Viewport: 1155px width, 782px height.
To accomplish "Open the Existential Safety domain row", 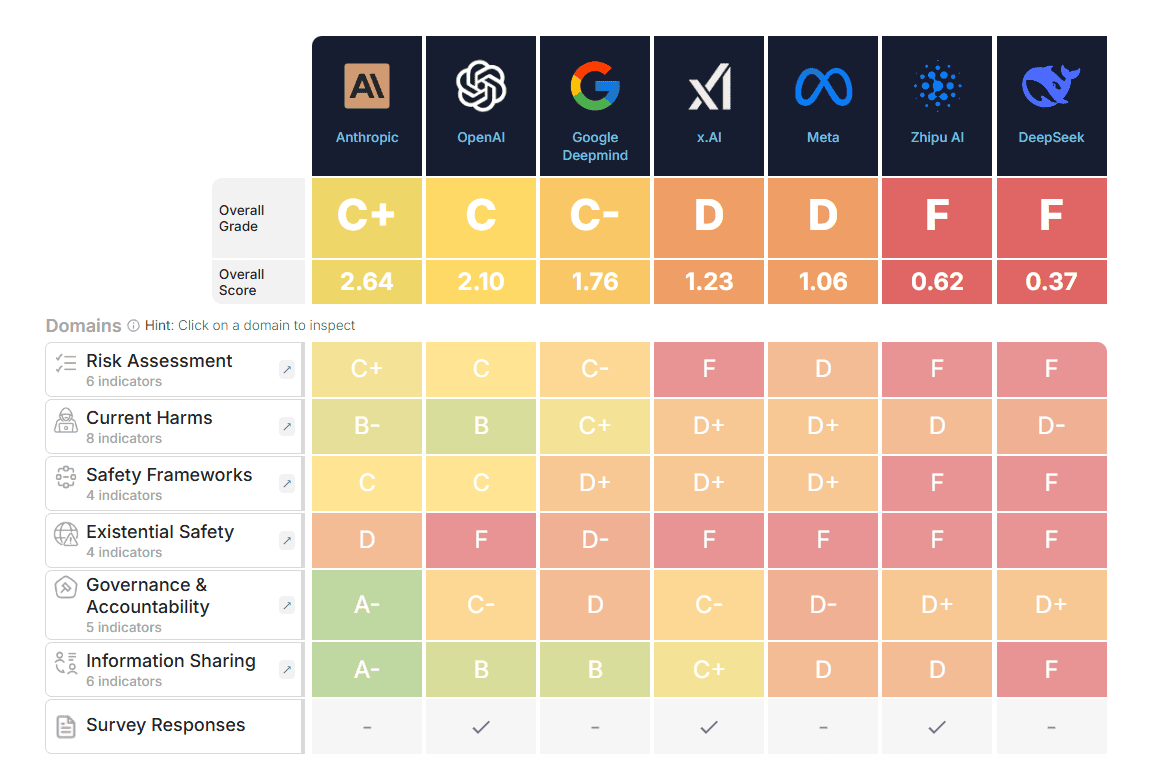I will [175, 540].
